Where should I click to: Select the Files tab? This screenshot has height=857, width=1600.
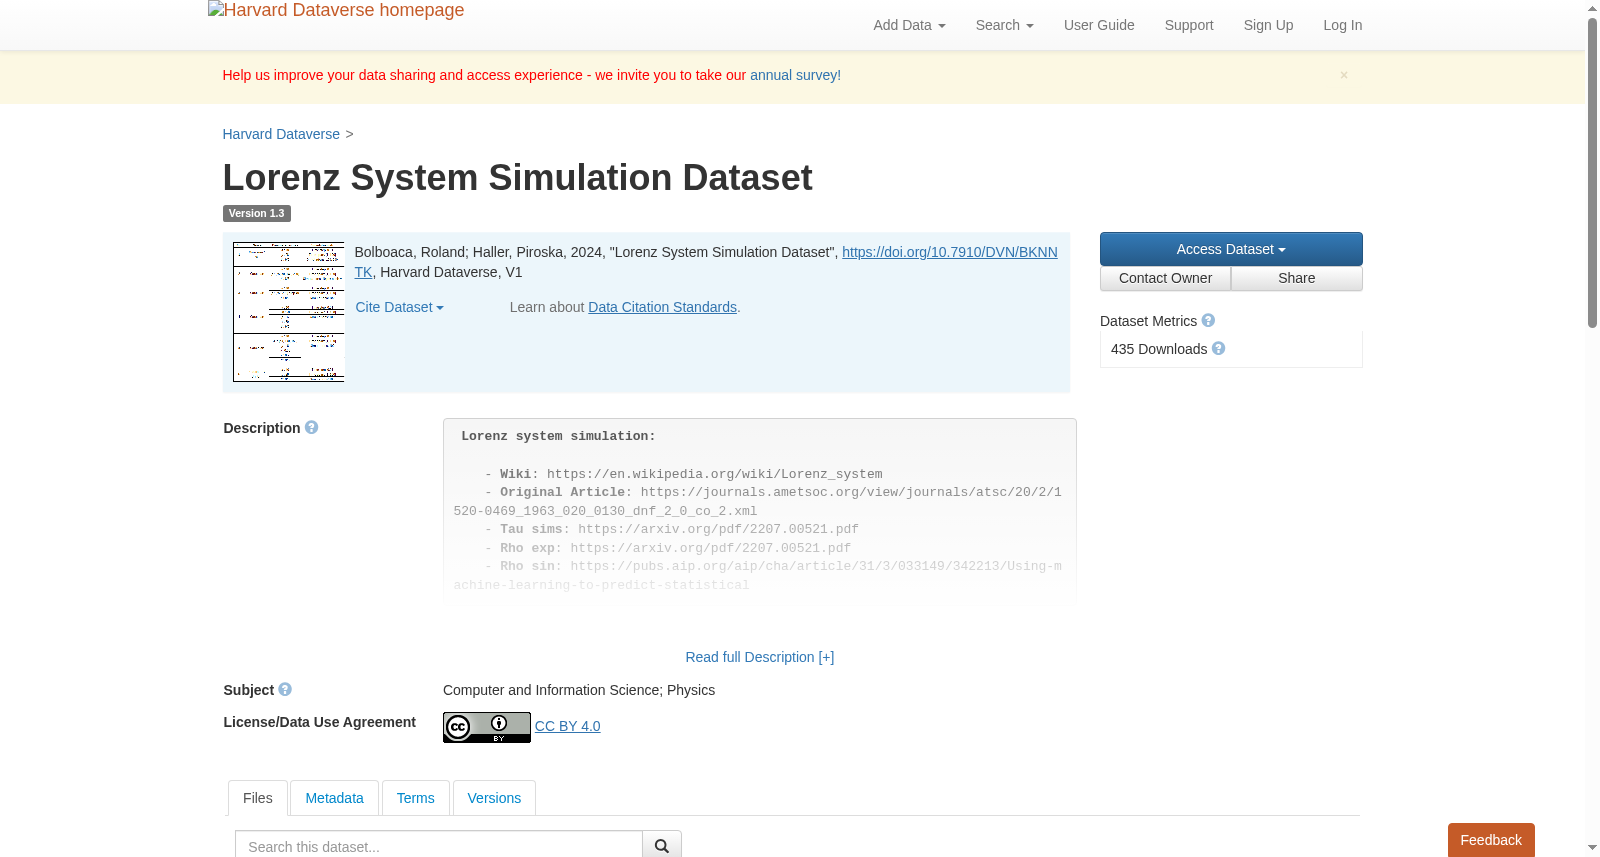point(258,798)
